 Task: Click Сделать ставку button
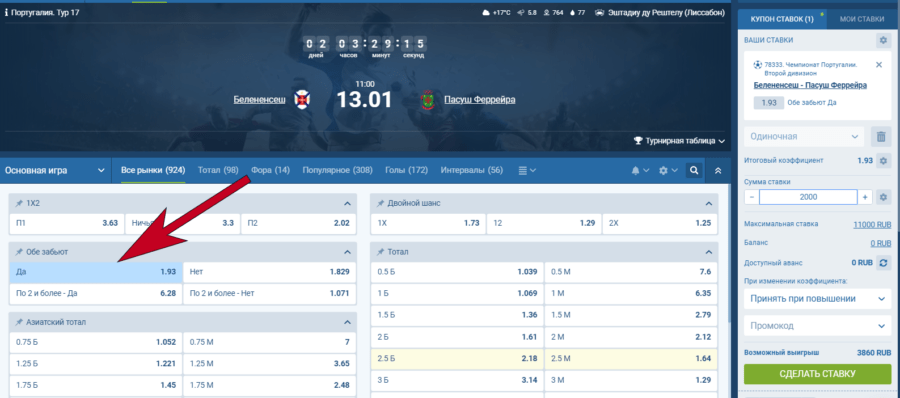(817, 374)
